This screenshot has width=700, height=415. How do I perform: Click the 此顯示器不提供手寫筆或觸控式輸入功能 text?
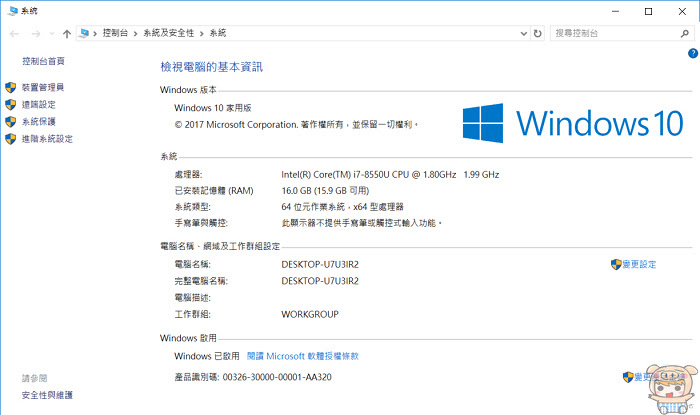tap(362, 223)
